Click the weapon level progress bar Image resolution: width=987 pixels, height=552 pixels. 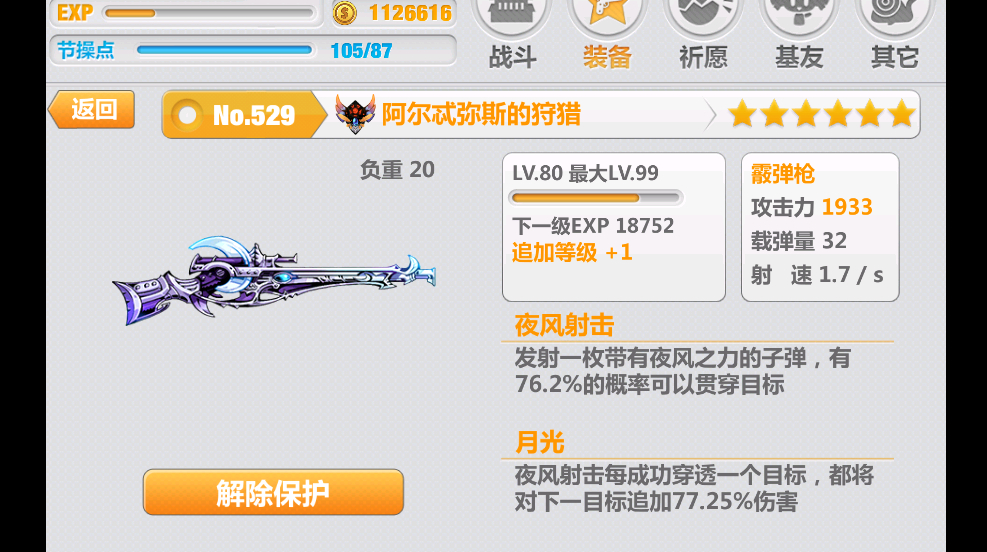coord(595,198)
